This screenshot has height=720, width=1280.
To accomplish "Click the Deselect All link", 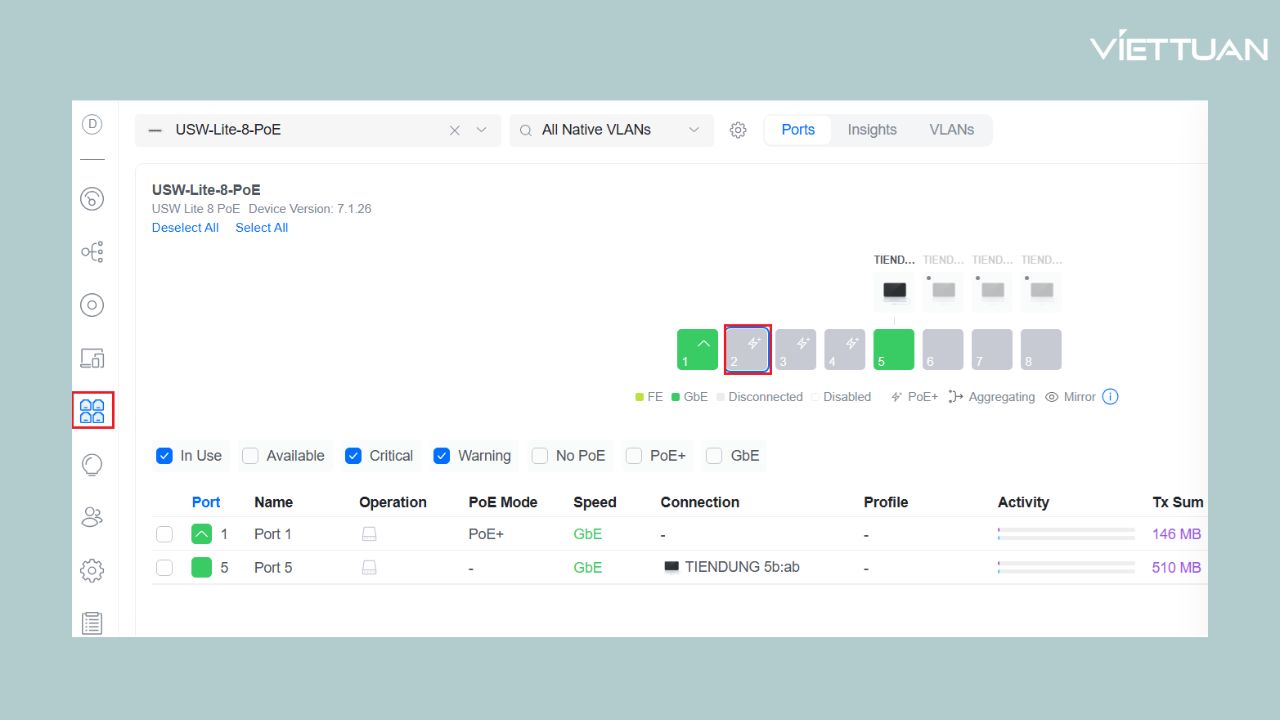I will [185, 228].
